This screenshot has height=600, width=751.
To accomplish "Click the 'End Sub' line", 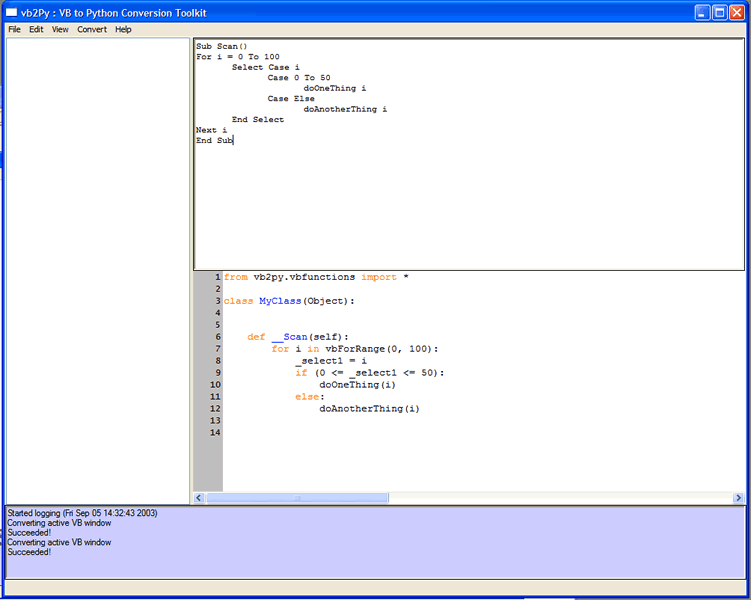I will tap(214, 140).
